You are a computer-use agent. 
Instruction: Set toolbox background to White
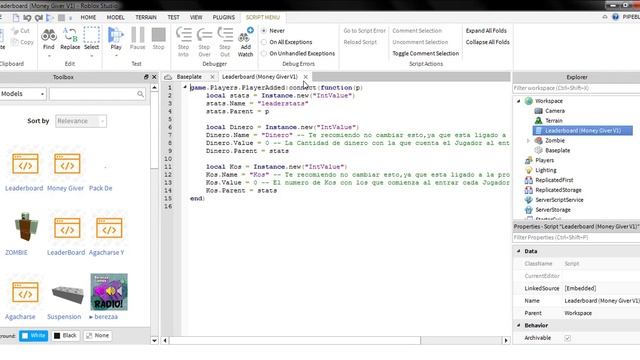[x=33, y=336]
